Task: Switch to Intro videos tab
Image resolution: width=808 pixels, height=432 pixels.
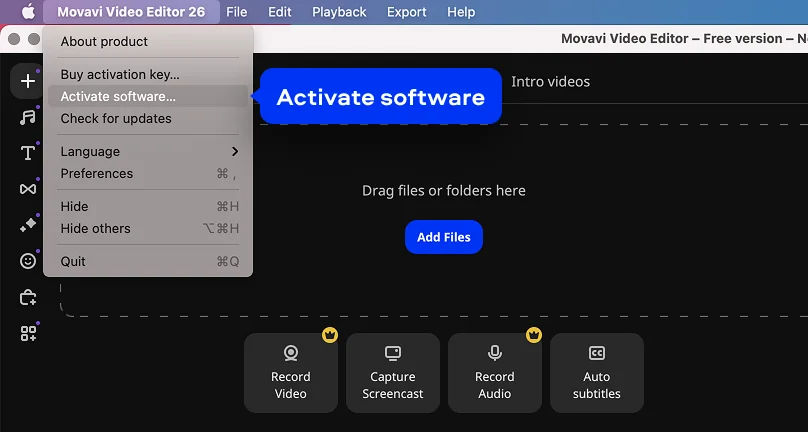Action: [x=550, y=81]
